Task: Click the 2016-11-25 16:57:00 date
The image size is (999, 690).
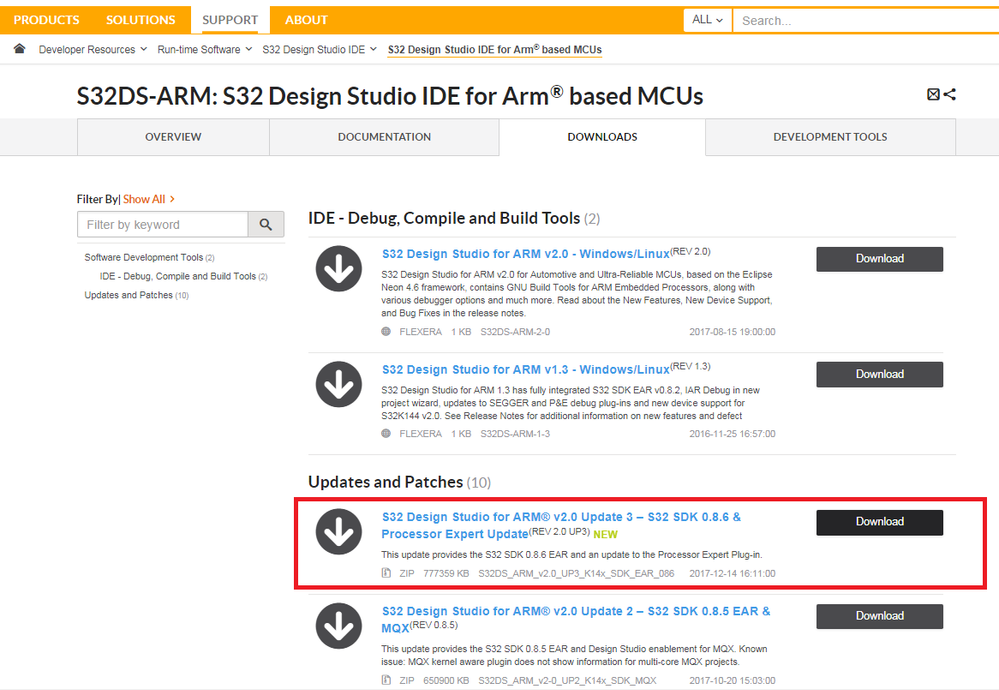Action: 732,434
